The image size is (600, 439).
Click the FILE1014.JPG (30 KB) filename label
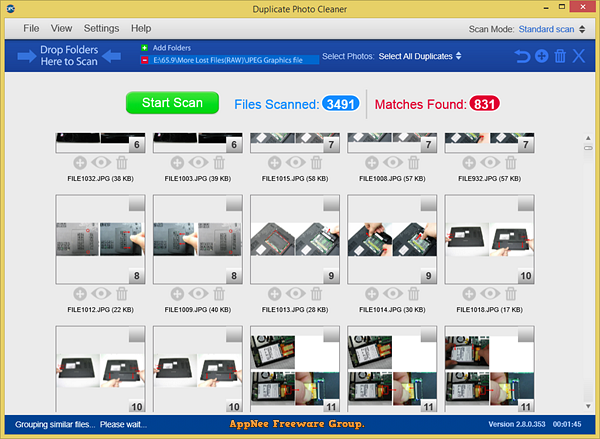click(x=392, y=310)
